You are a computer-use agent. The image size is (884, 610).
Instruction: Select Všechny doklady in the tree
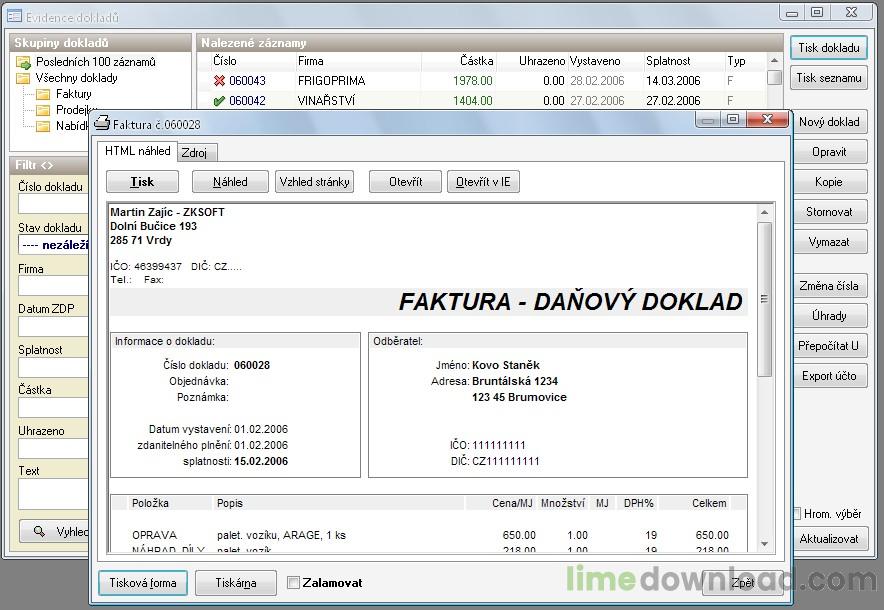76,78
